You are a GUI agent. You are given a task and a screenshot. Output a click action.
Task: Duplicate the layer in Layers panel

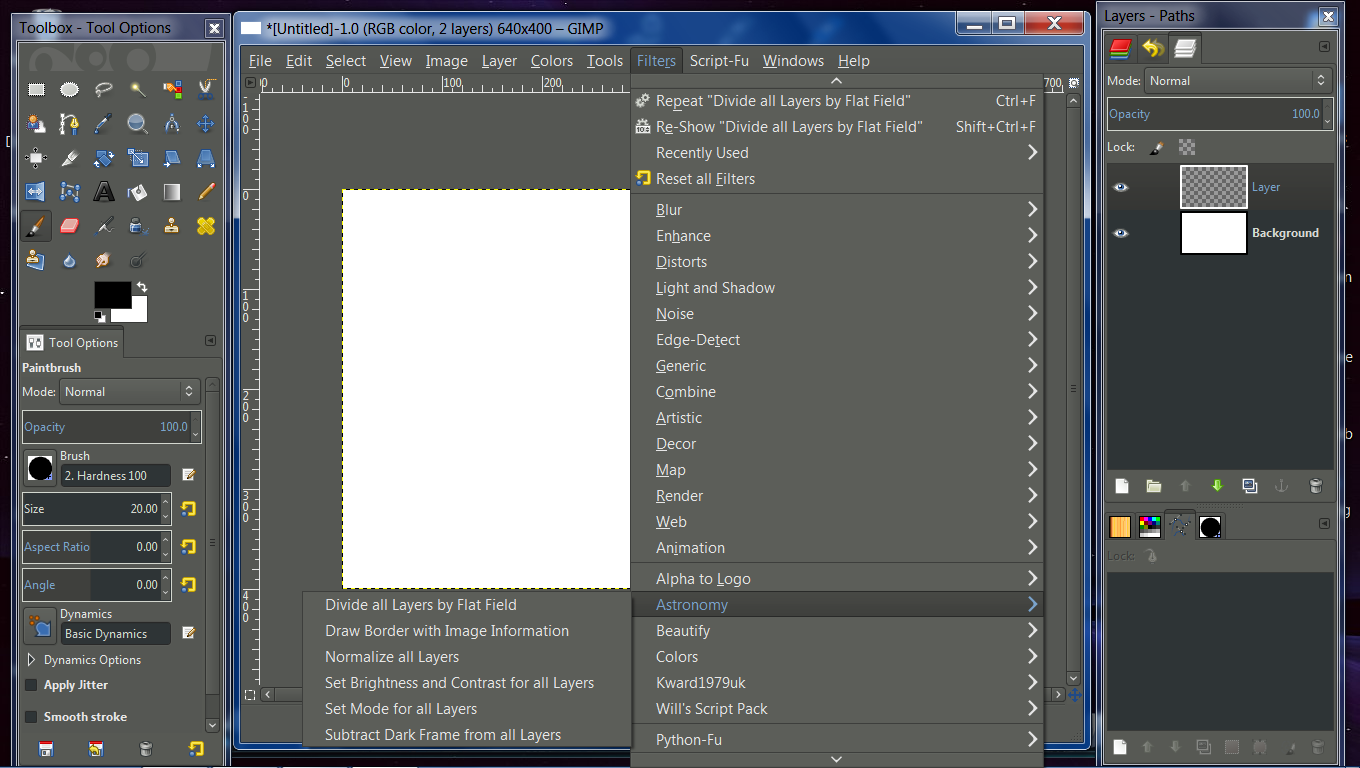click(x=1250, y=486)
